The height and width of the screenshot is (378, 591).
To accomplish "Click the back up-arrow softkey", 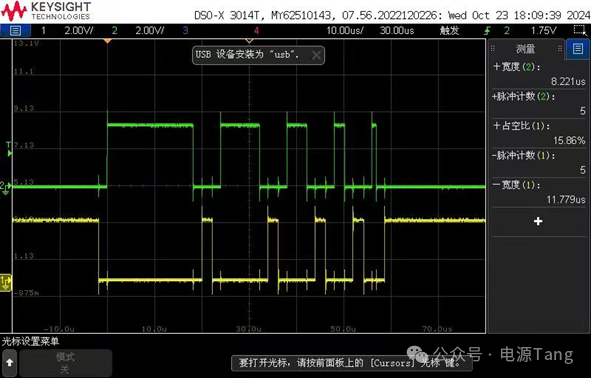I will coord(9,363).
